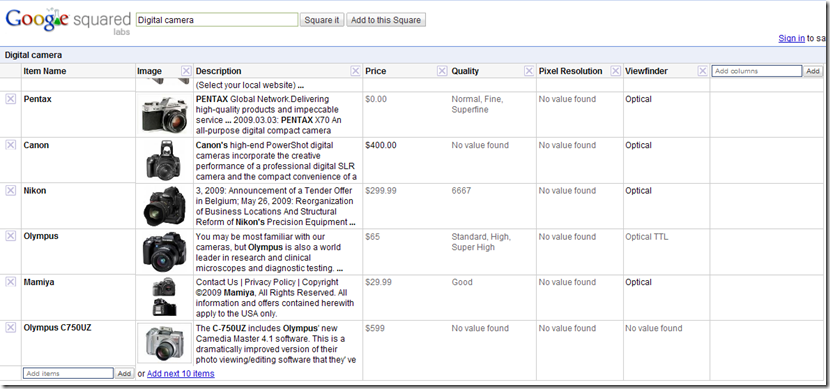Screen dimensions: 830x389
Task: Click the Item Name column header
Action: coord(45,71)
